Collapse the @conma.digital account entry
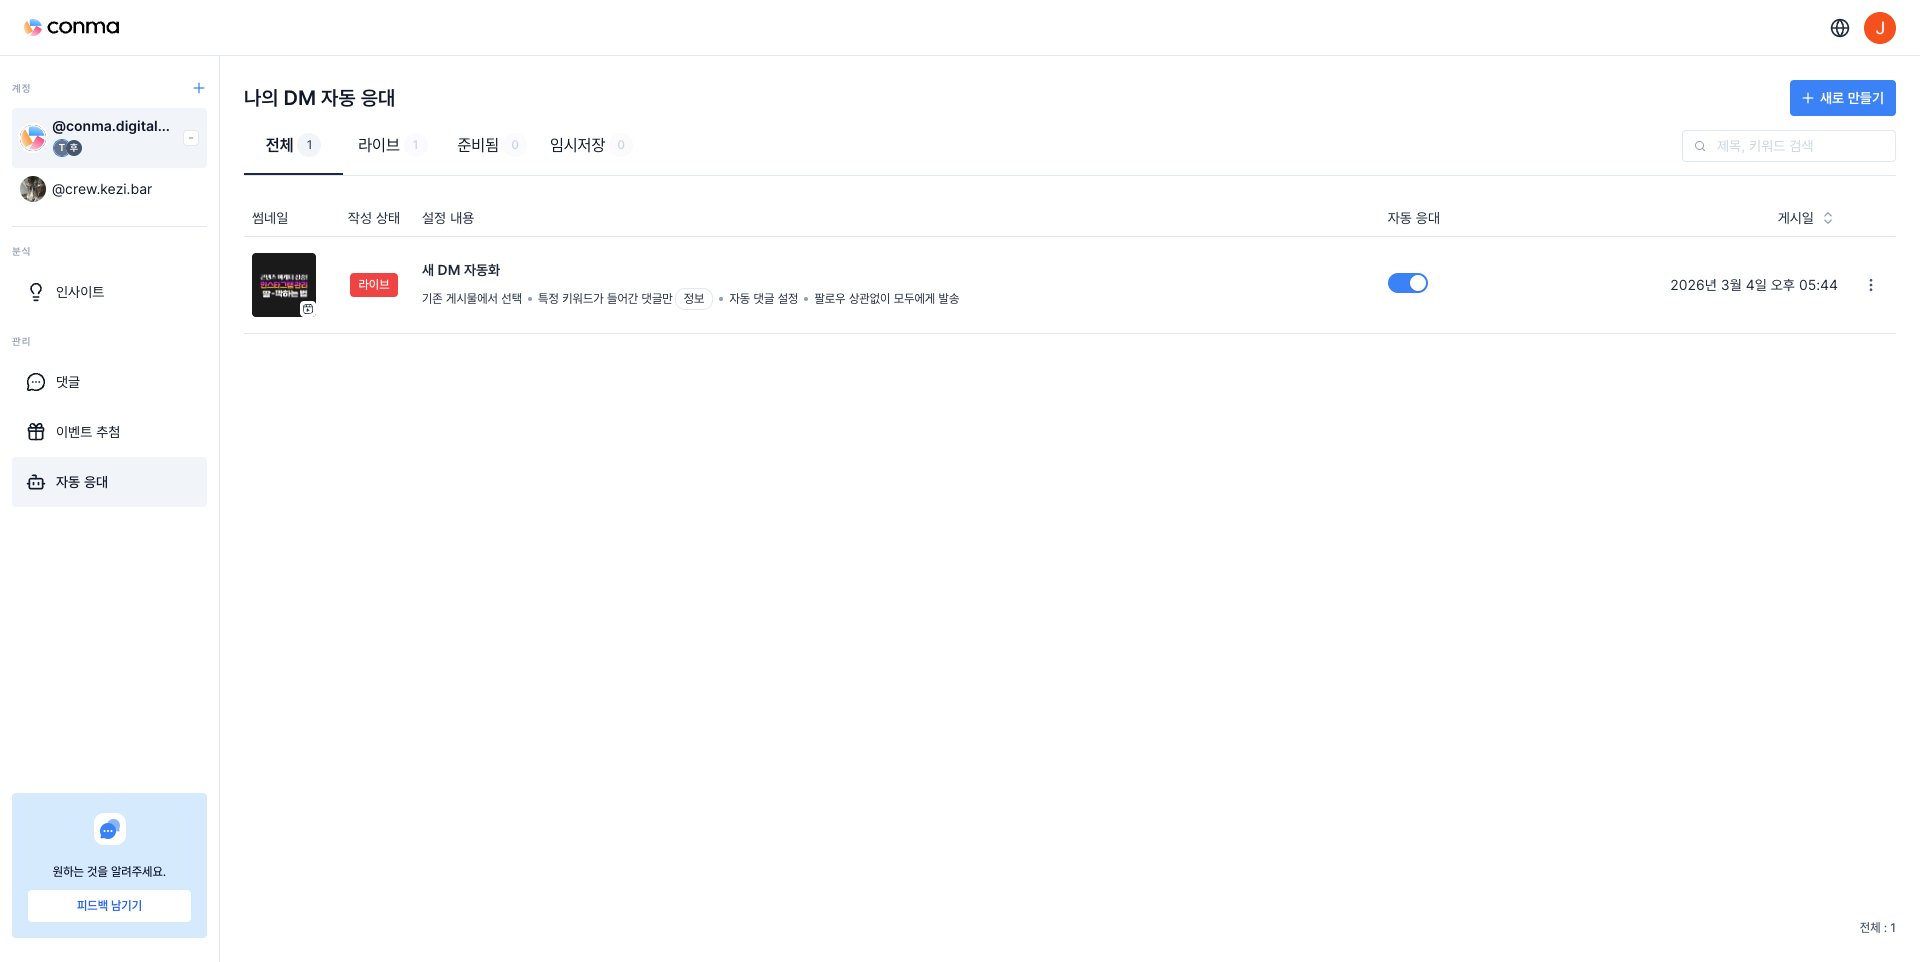 pos(191,138)
